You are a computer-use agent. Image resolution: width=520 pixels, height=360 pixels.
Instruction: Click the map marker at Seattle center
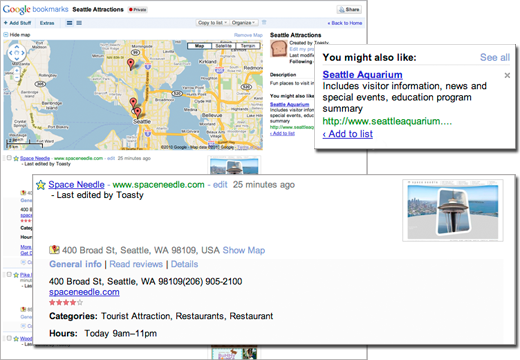coord(138,113)
